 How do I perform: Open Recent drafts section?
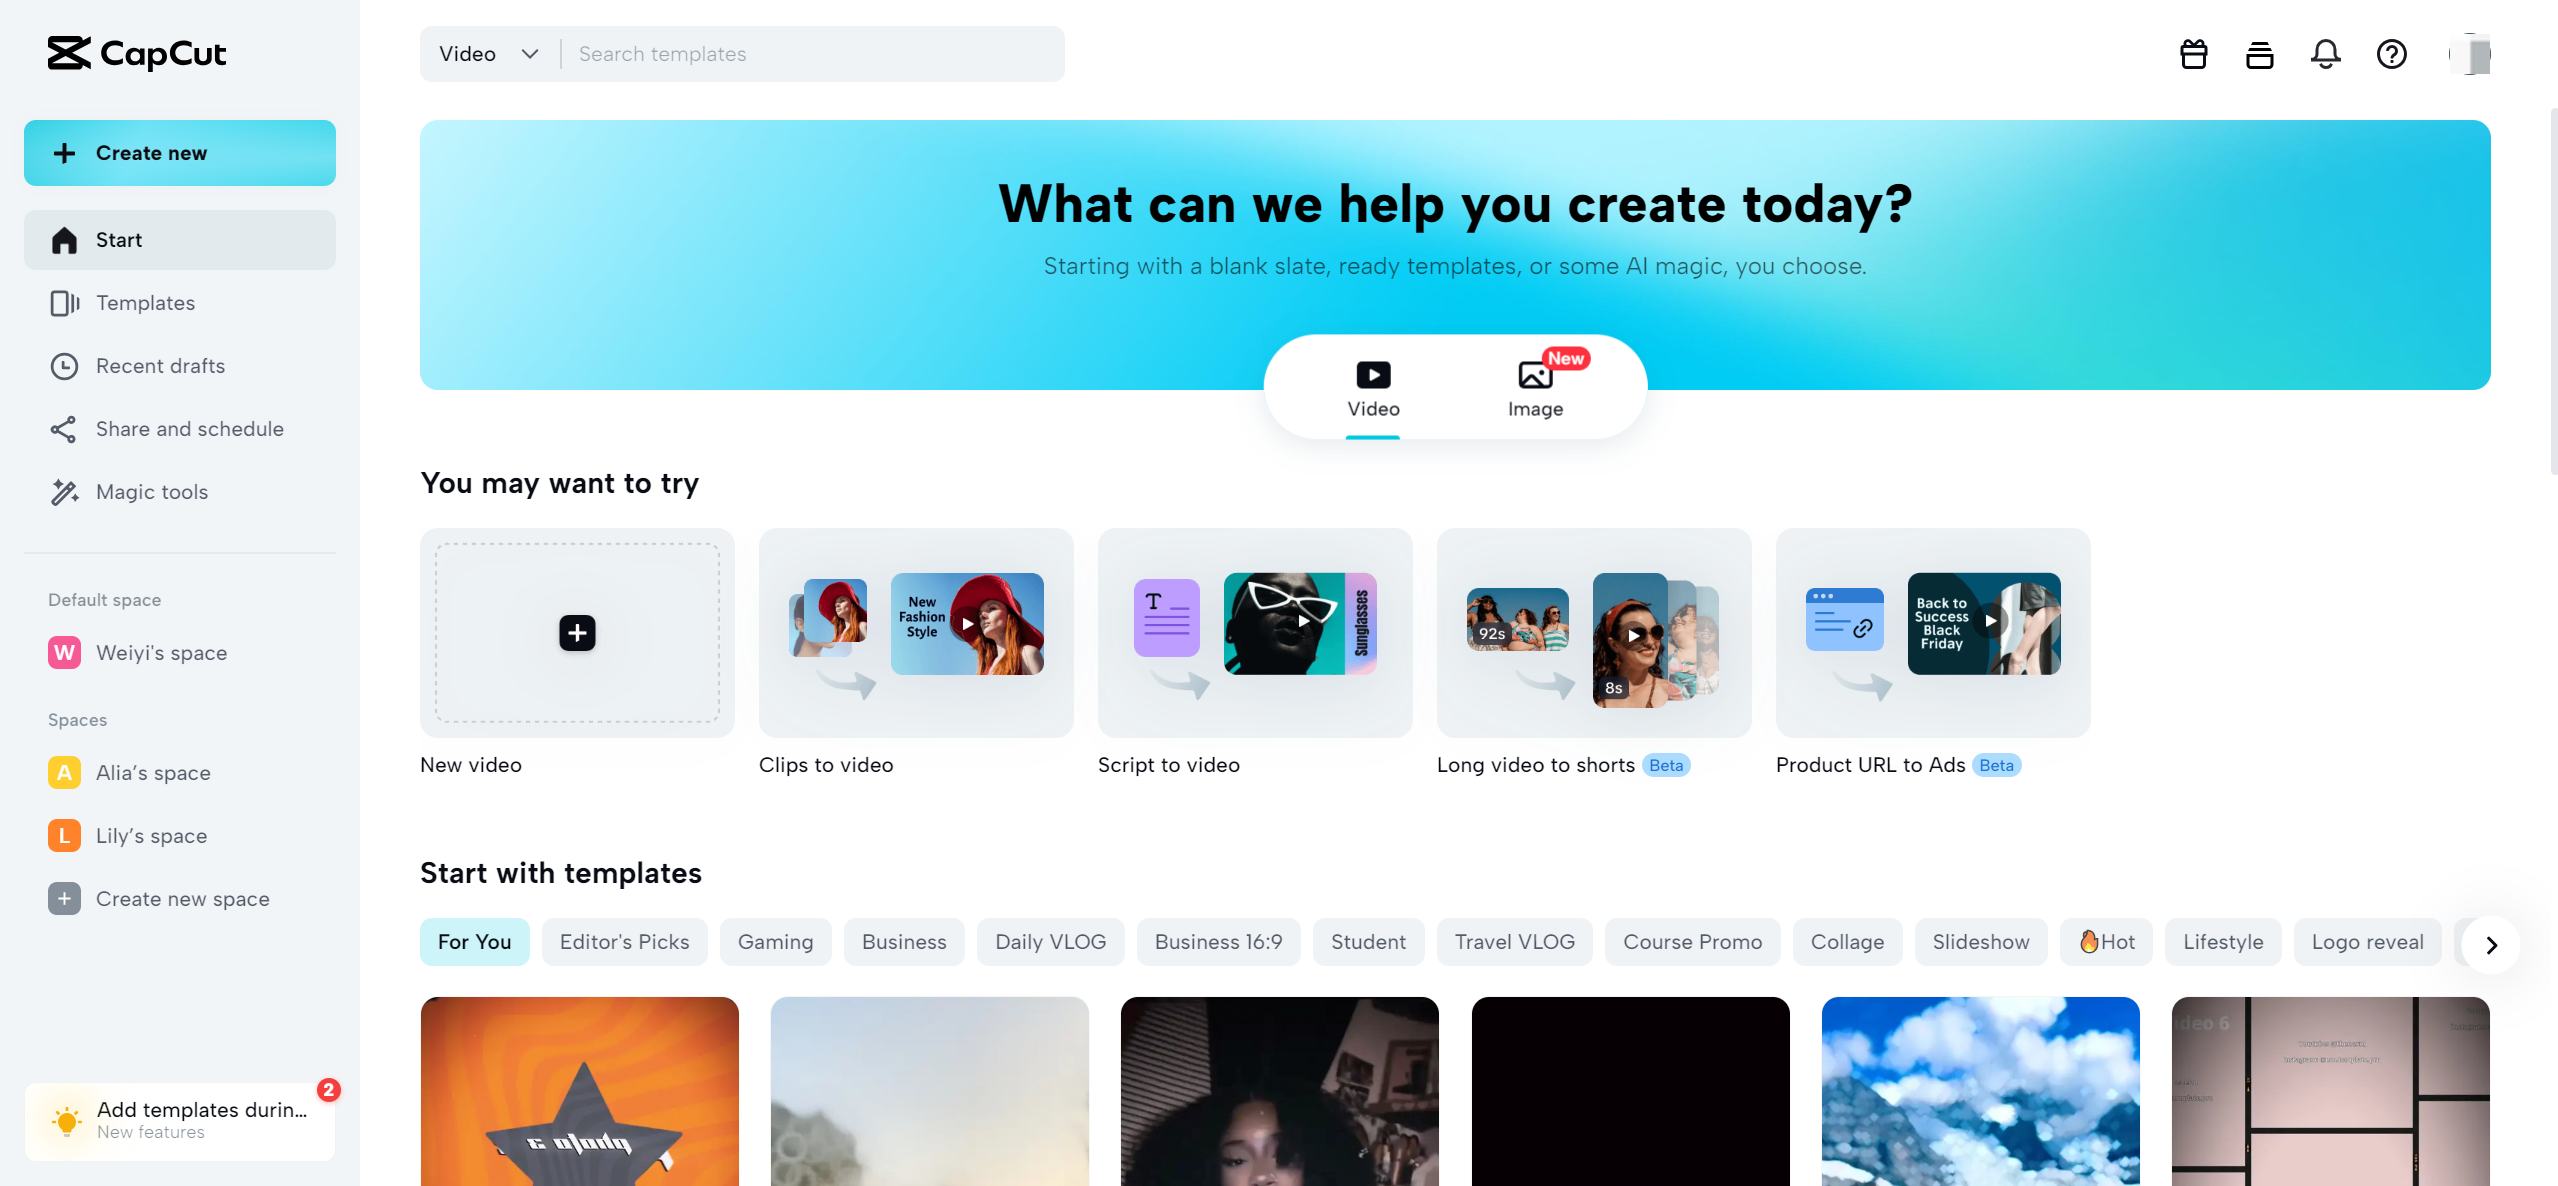(x=160, y=365)
